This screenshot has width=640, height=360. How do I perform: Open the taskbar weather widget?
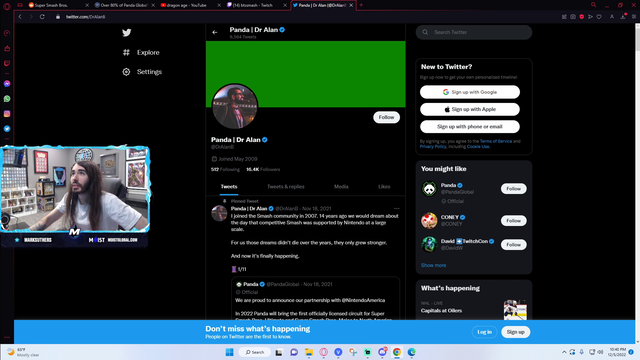[24, 352]
